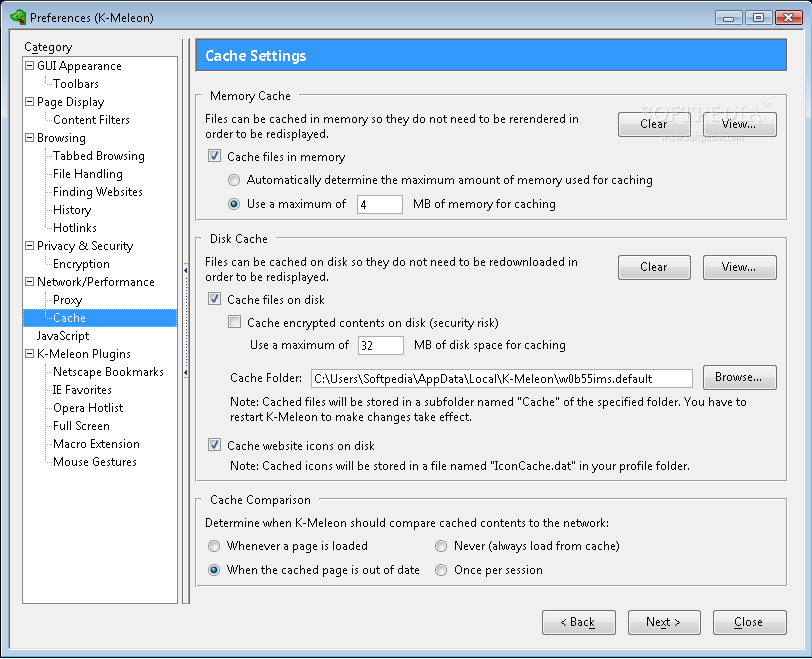Click the Back button
Image resolution: width=812 pixels, height=659 pixels.
pos(578,622)
